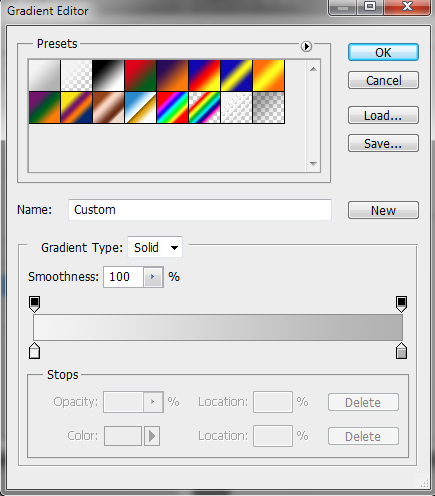
Task: Select the right gray color stop
Action: 401,351
